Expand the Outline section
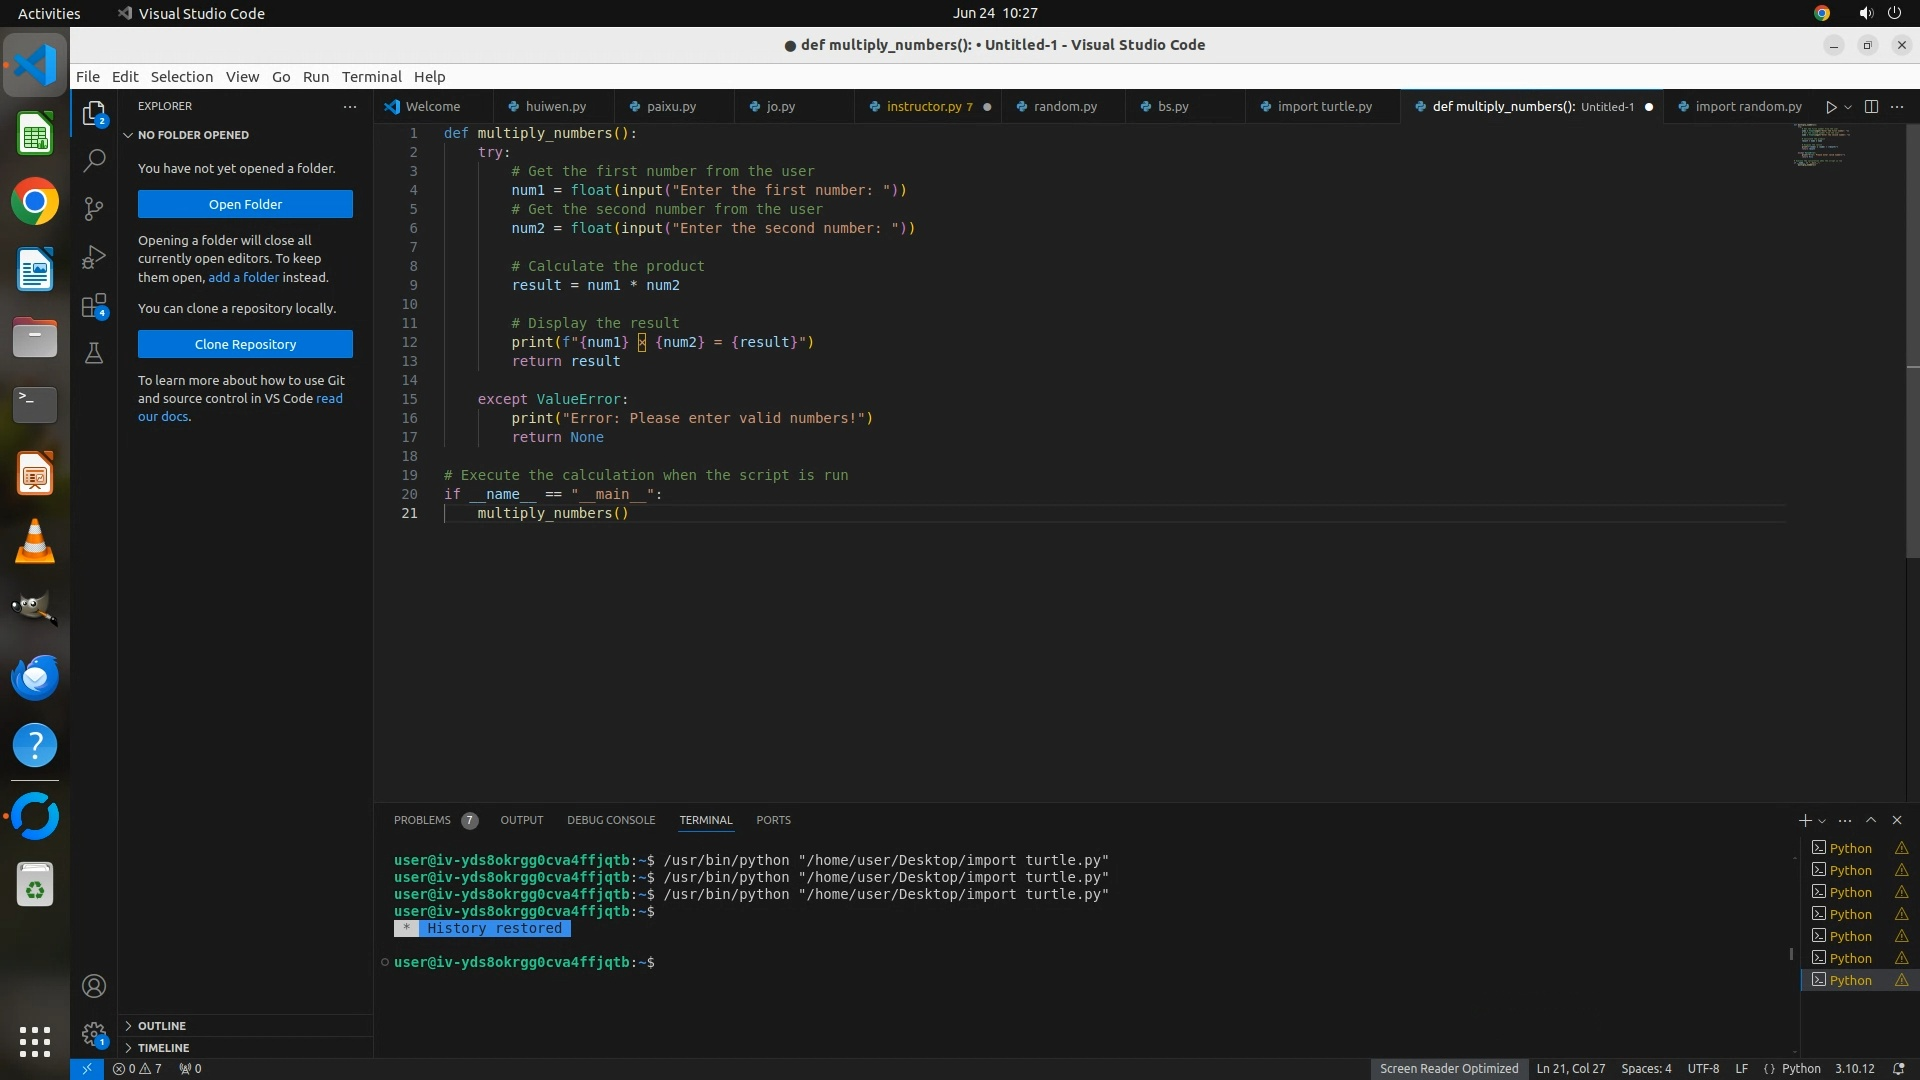 click(161, 1026)
